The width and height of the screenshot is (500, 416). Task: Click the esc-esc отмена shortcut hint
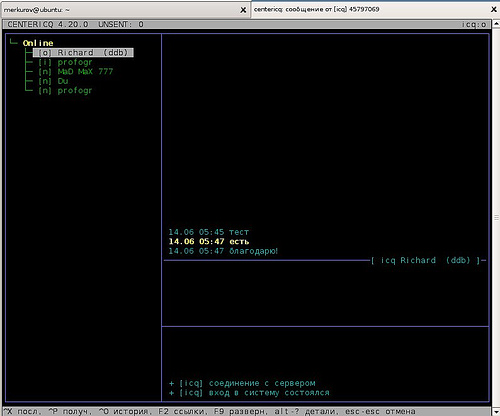pos(380,411)
